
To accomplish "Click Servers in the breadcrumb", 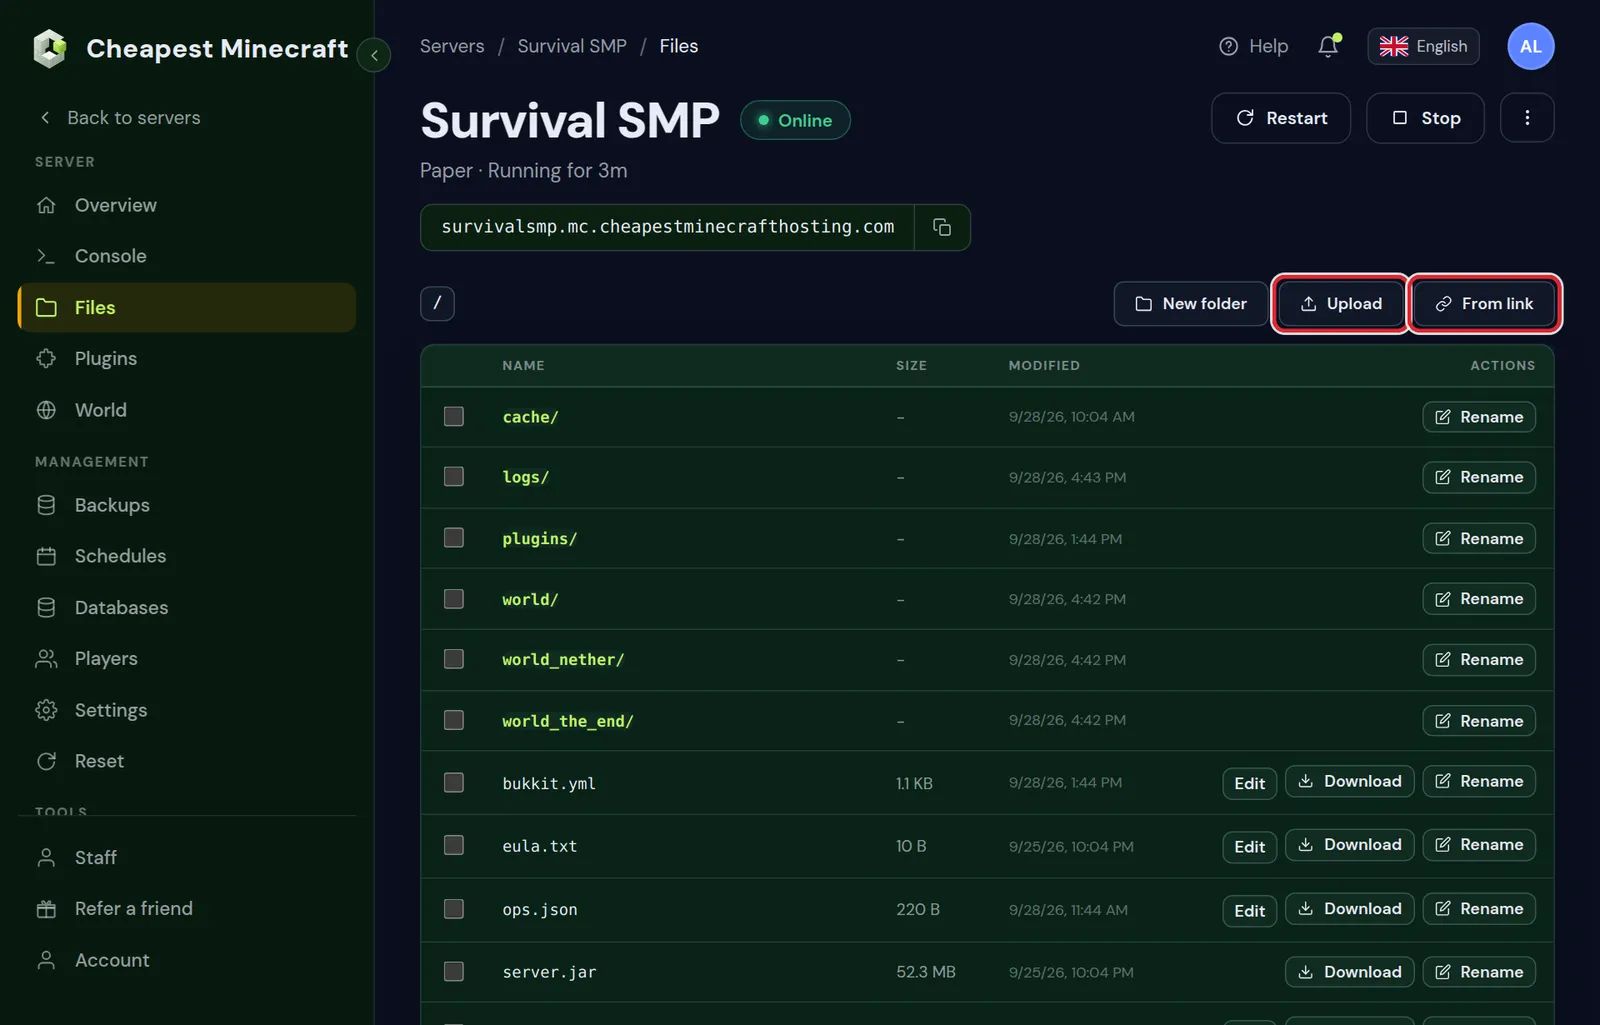I will tap(452, 46).
